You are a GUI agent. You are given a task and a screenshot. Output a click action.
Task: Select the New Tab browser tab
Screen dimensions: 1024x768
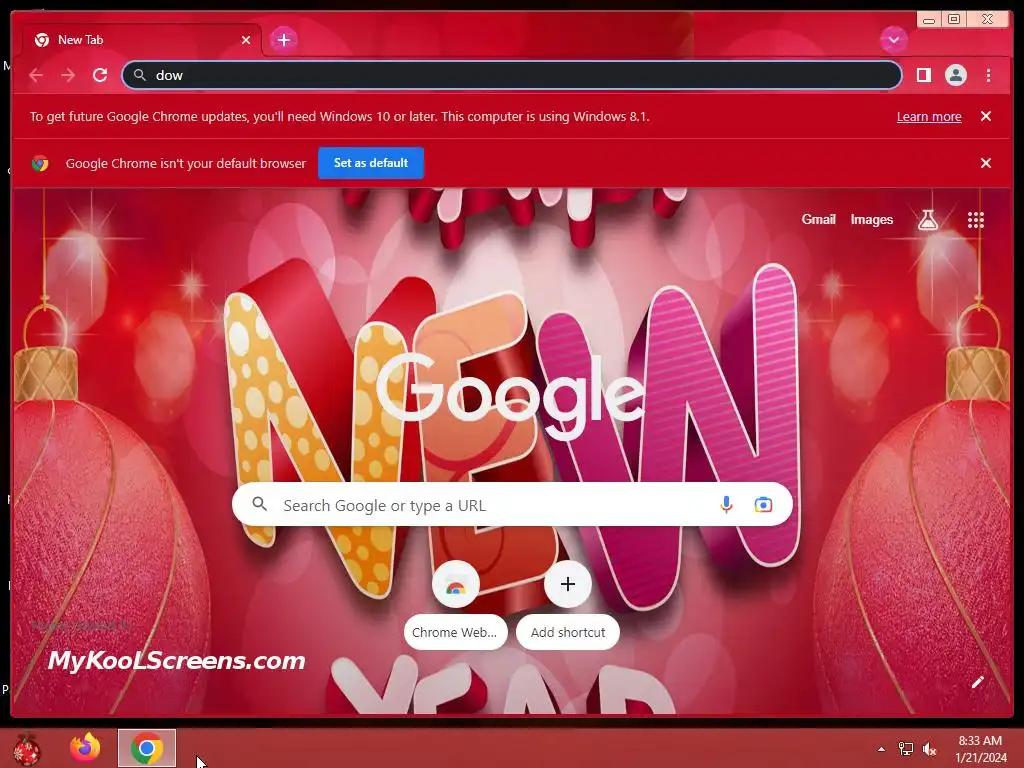[x=142, y=40]
